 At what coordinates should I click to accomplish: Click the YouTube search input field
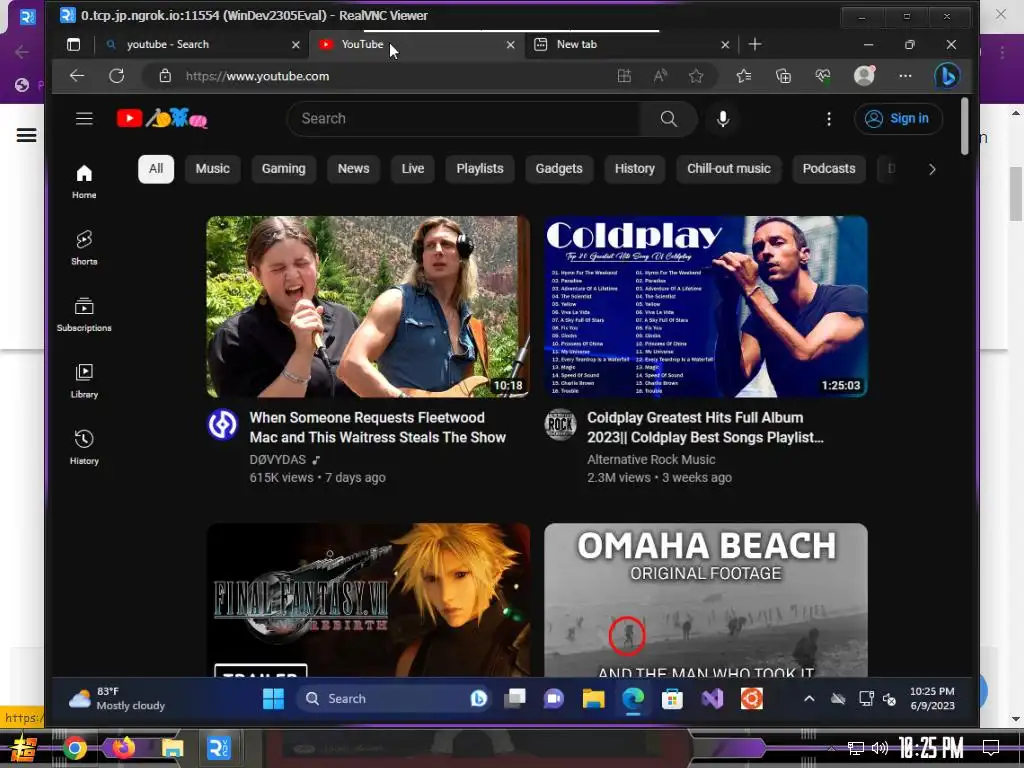pyautogui.click(x=464, y=119)
